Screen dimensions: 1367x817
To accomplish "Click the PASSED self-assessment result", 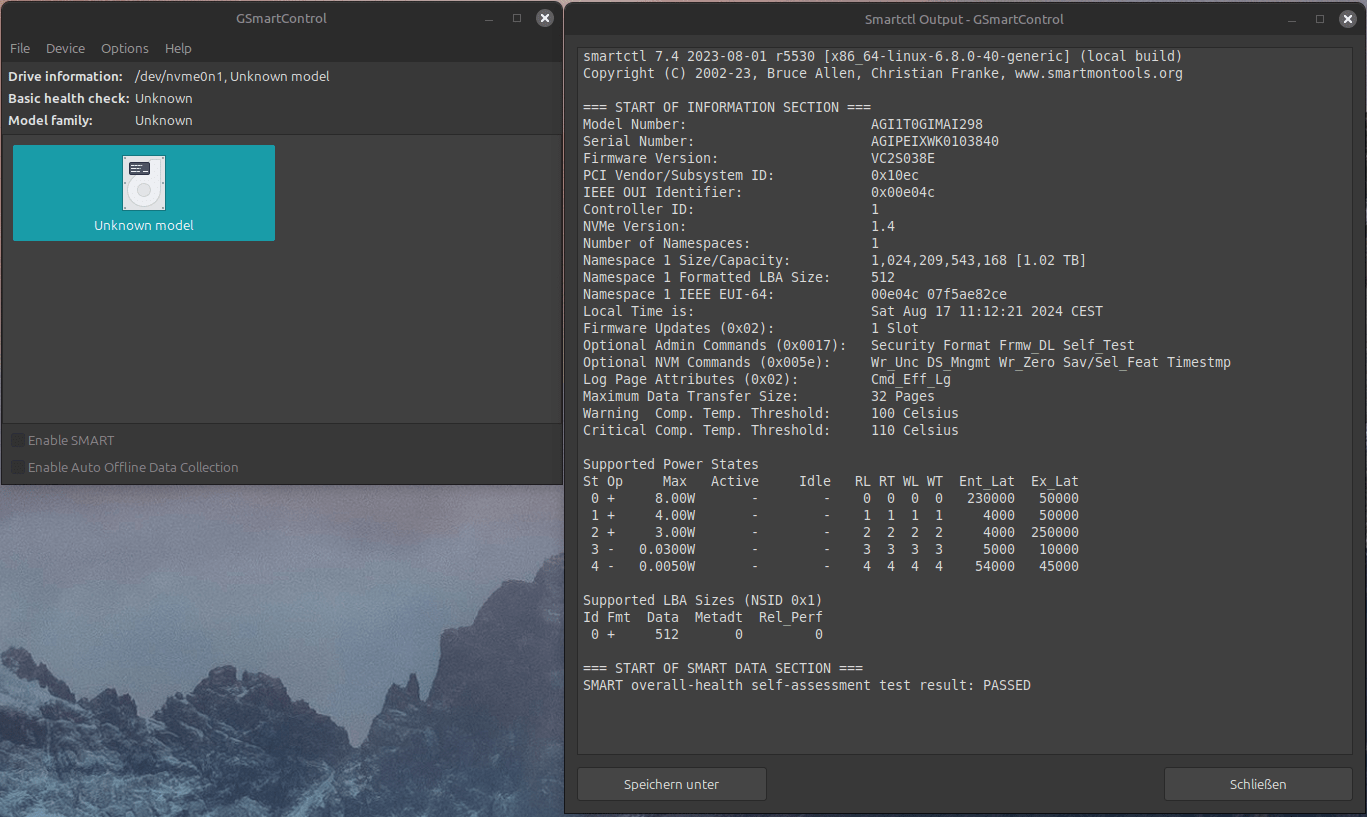I will pos(1007,685).
